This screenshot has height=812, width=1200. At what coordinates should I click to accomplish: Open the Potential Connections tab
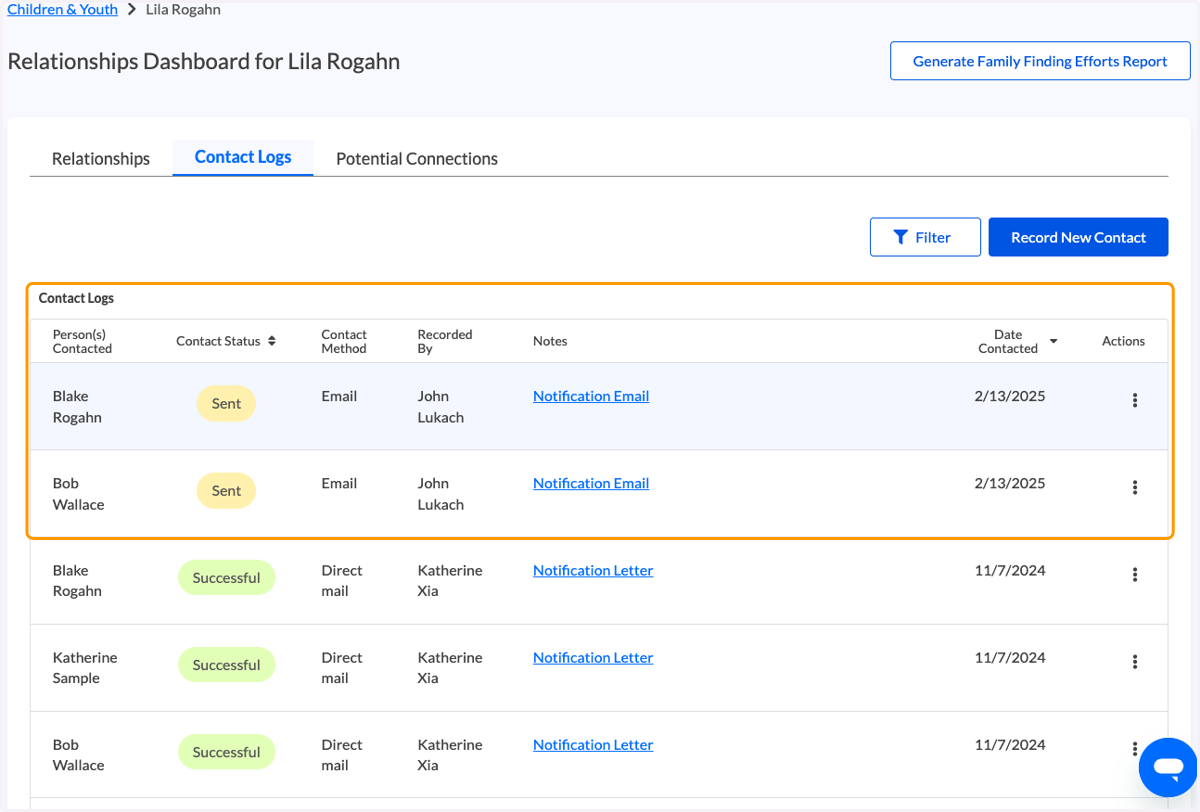click(x=417, y=158)
